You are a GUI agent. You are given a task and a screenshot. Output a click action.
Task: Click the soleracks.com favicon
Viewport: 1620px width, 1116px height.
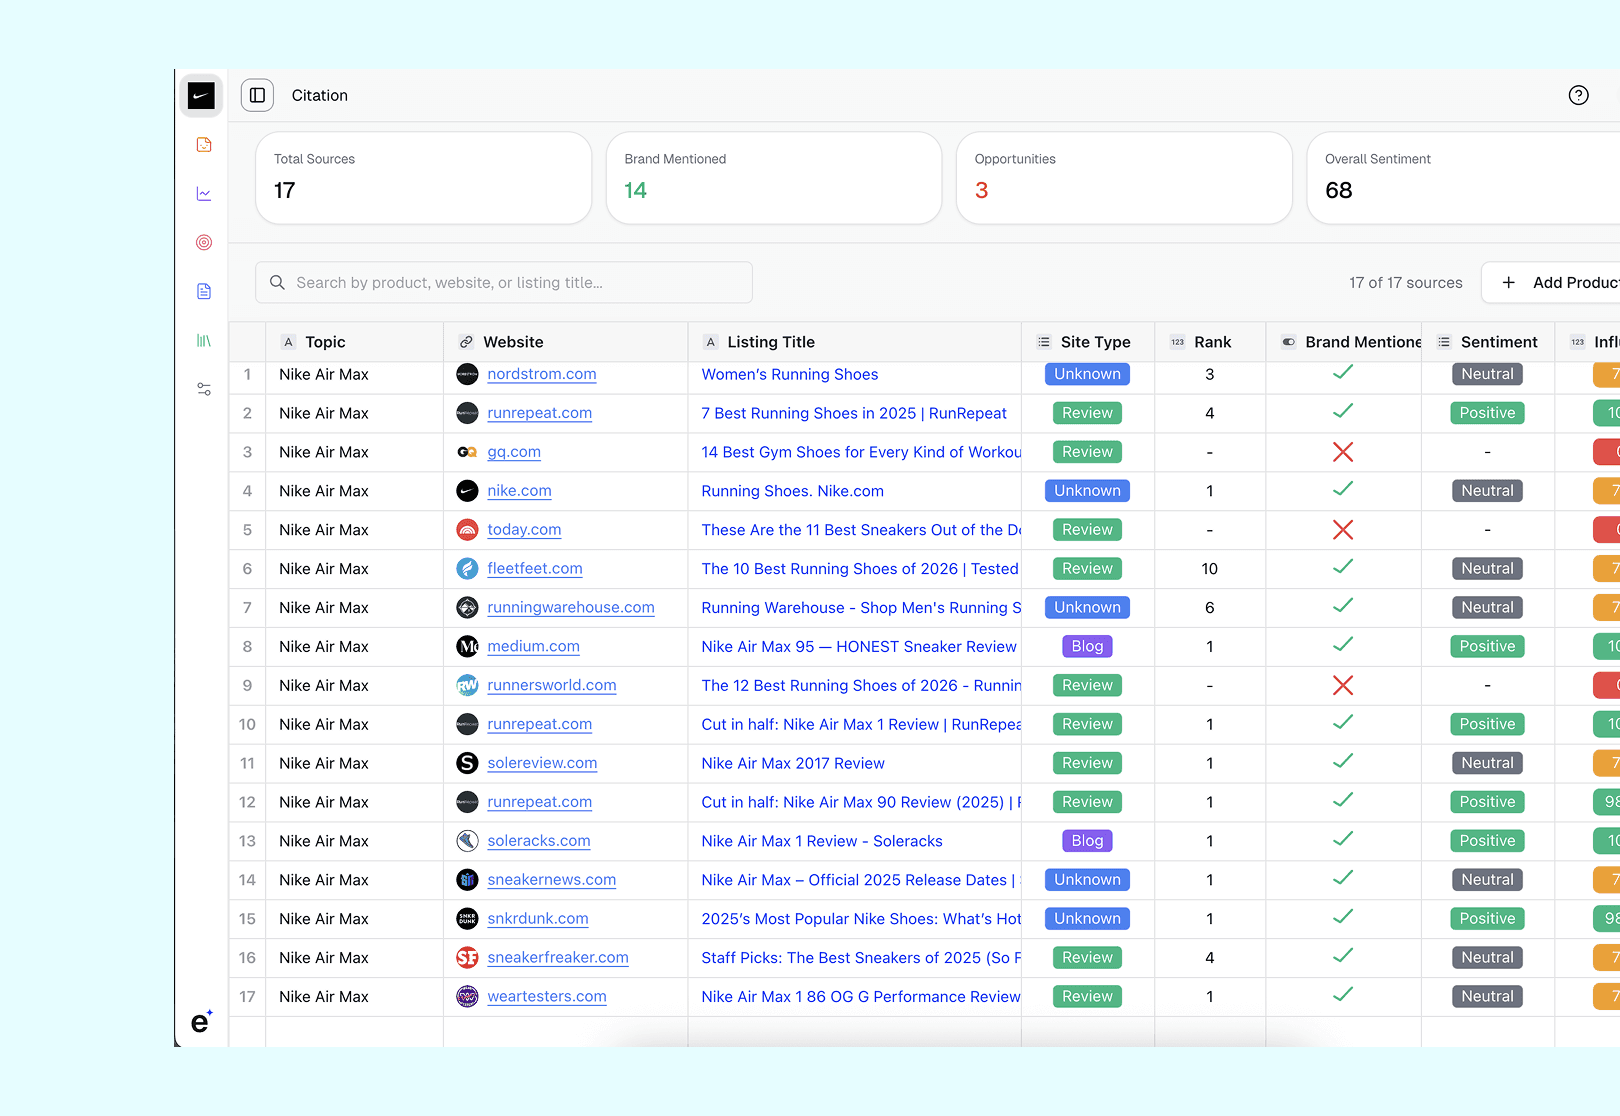[x=467, y=841]
